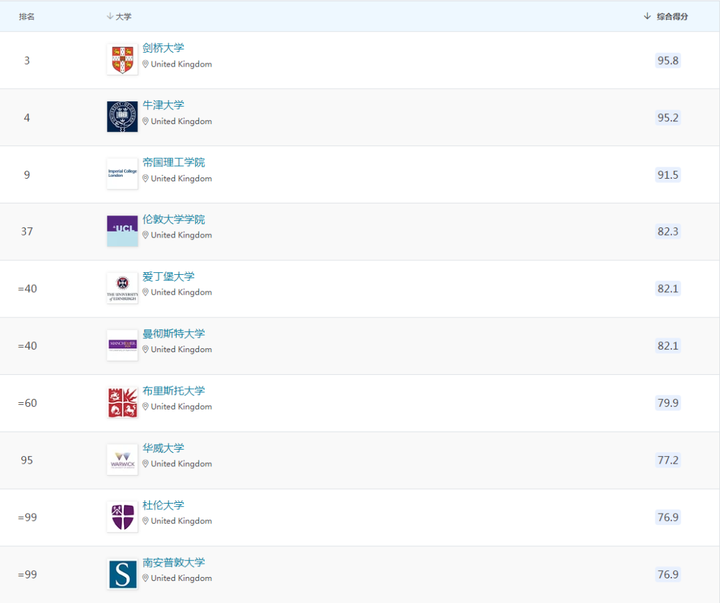Viewport: 720px width, 603px height.
Task: Open the 杜伦大学 link
Action: click(x=163, y=505)
